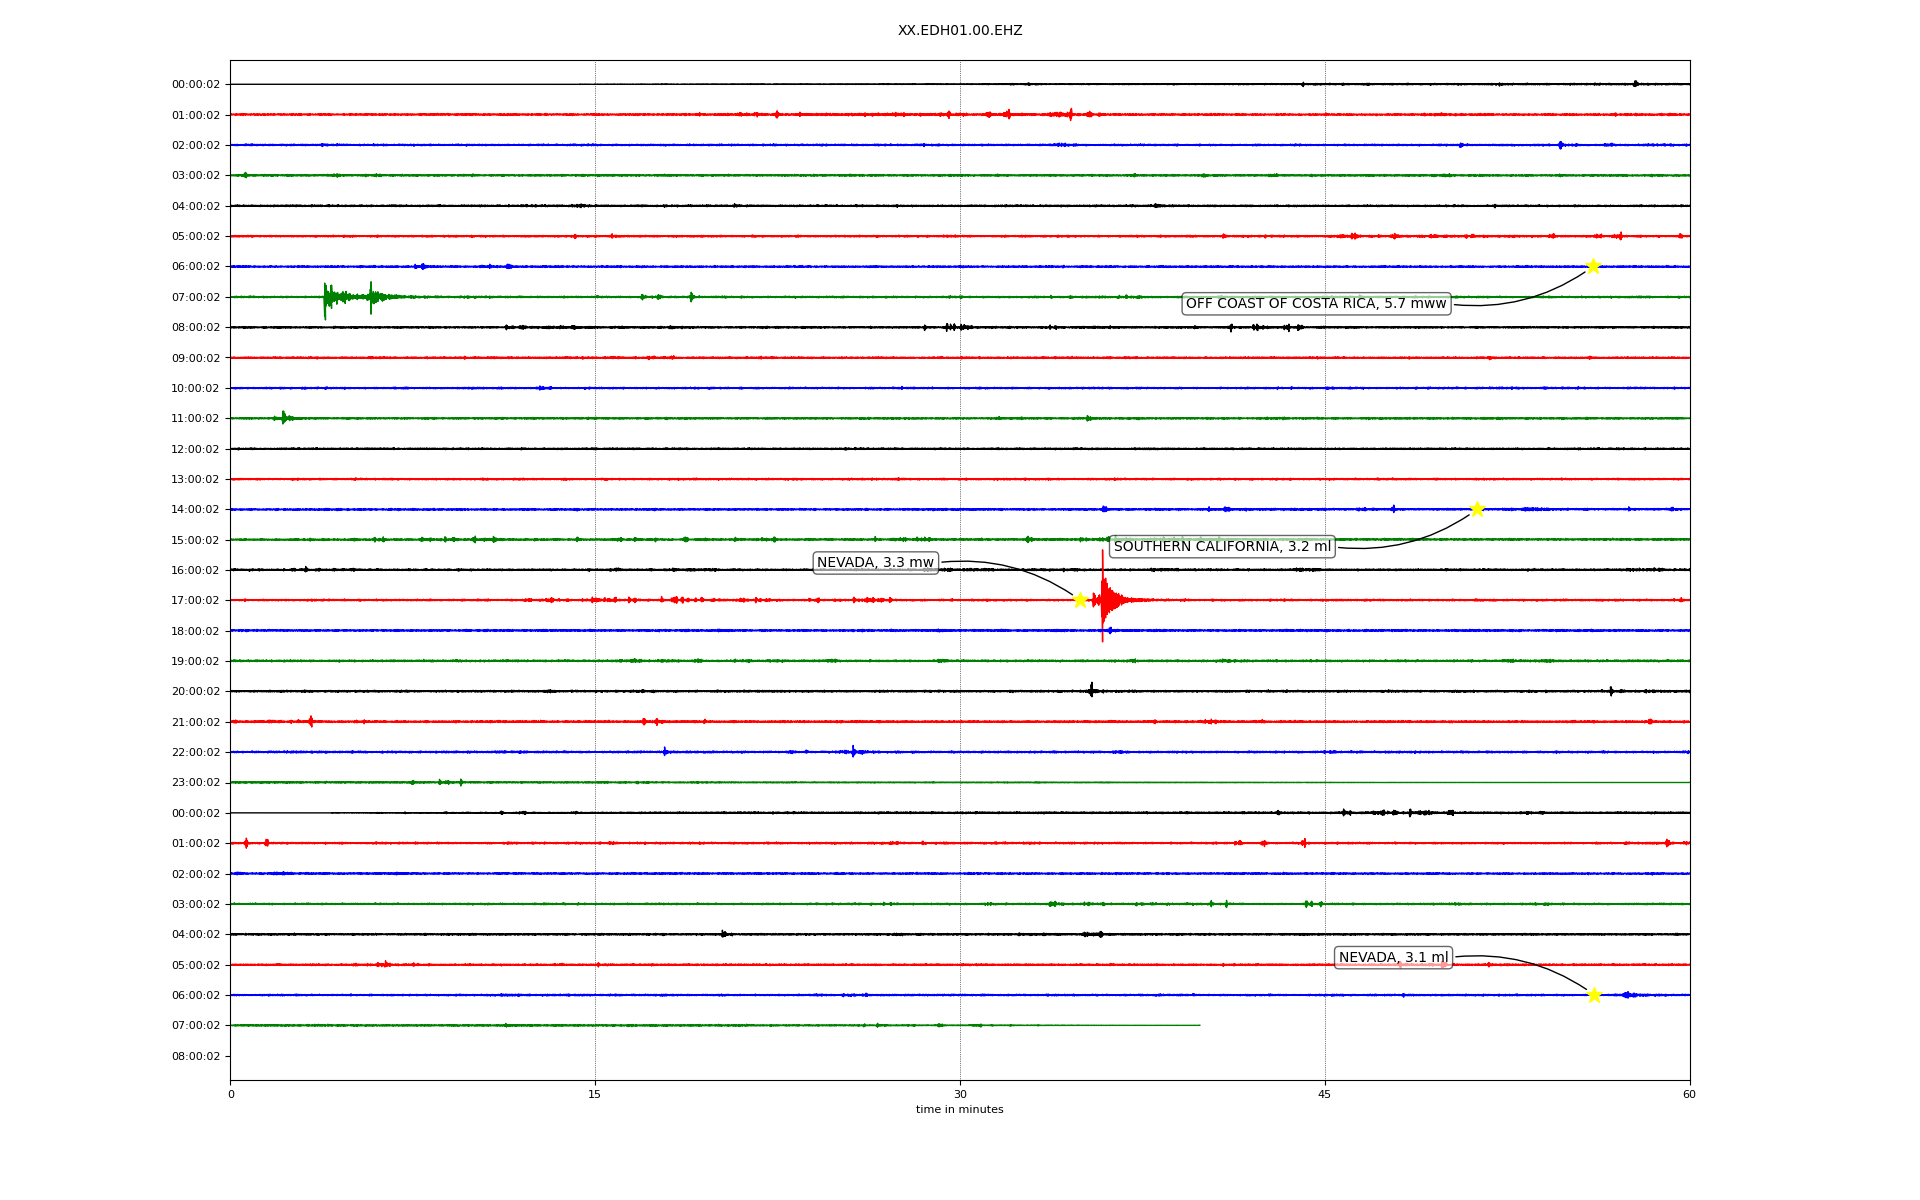The width and height of the screenshot is (1920, 1200).
Task: Click the 23:00:02 row time label
Action: 195,783
